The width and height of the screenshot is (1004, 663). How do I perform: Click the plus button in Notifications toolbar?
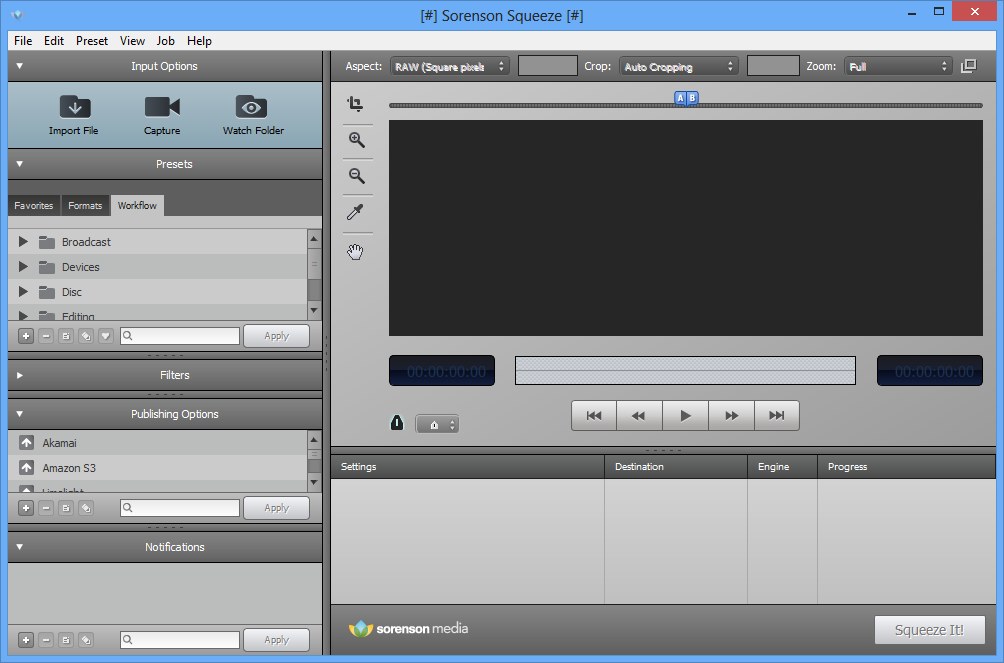tap(26, 639)
